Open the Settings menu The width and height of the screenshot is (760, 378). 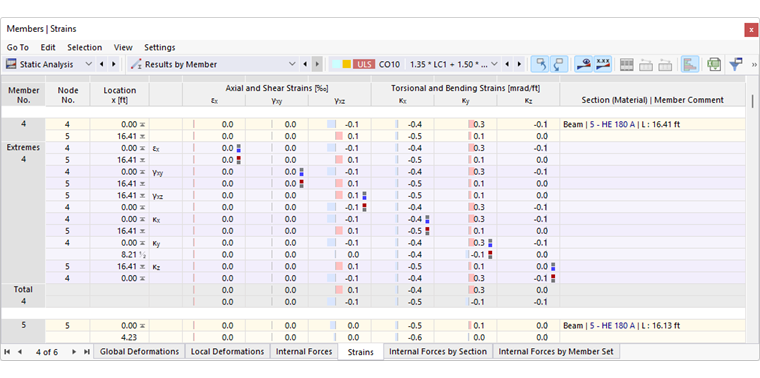[x=159, y=47]
